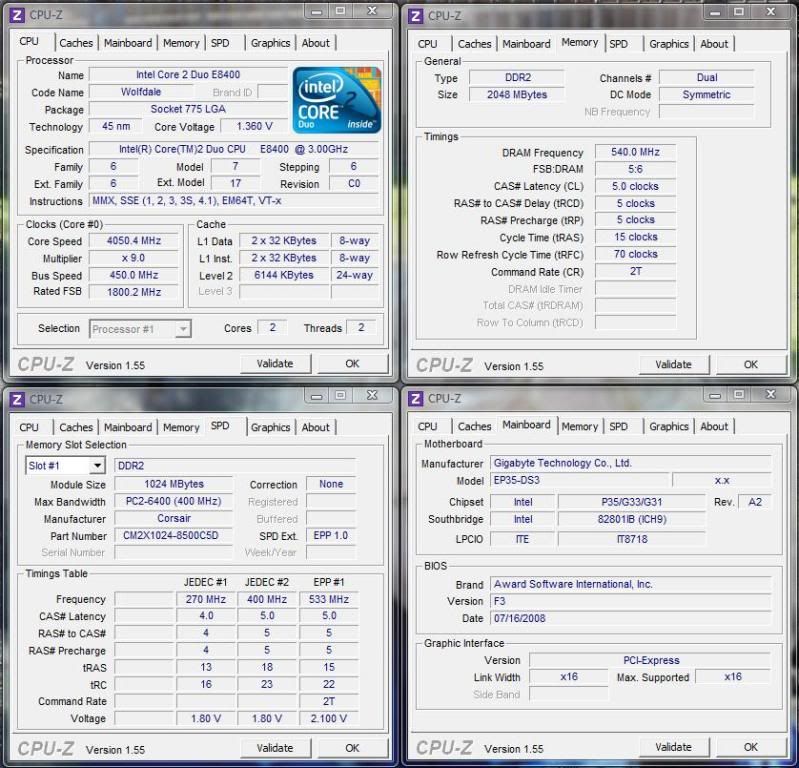Click the Max Bandwidth value PC2-6400 (400 MHz)
799x768 pixels.
point(174,501)
